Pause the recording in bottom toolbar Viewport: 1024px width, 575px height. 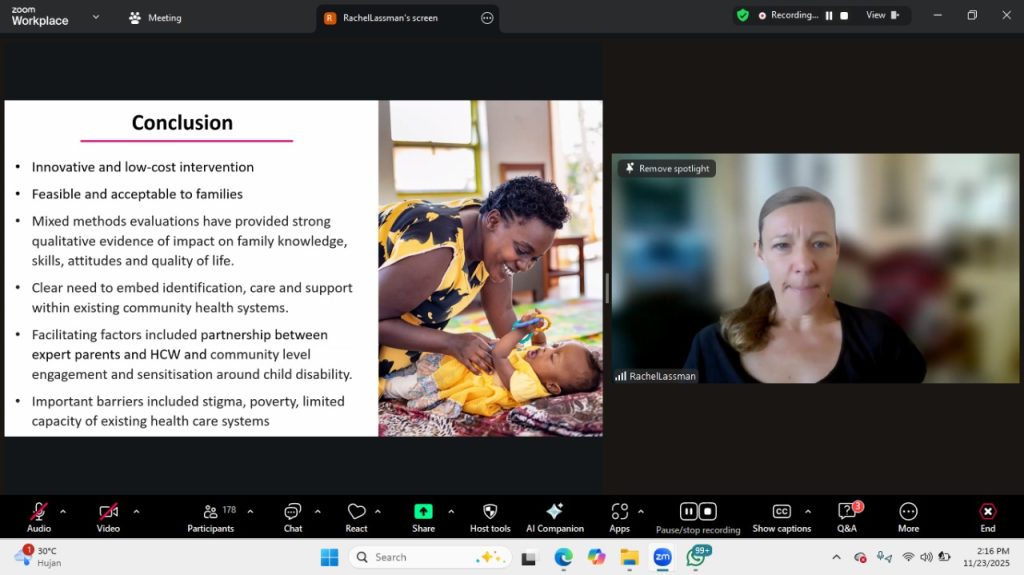tap(688, 511)
